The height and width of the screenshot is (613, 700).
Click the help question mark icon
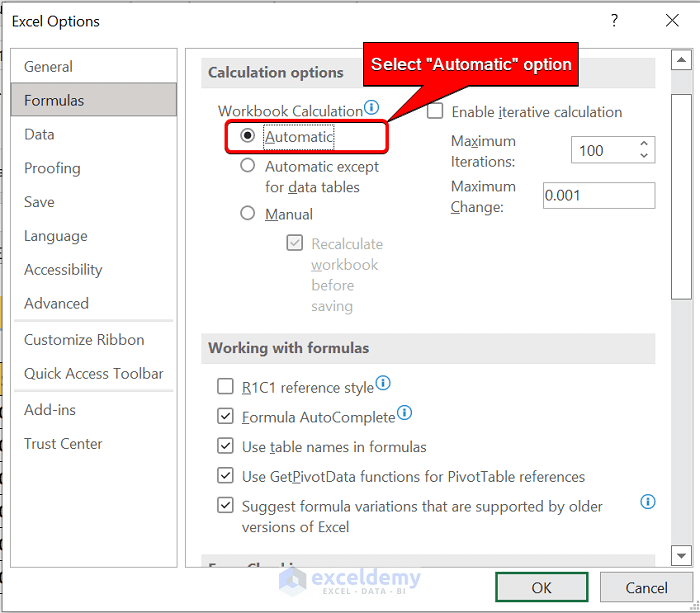pos(615,21)
